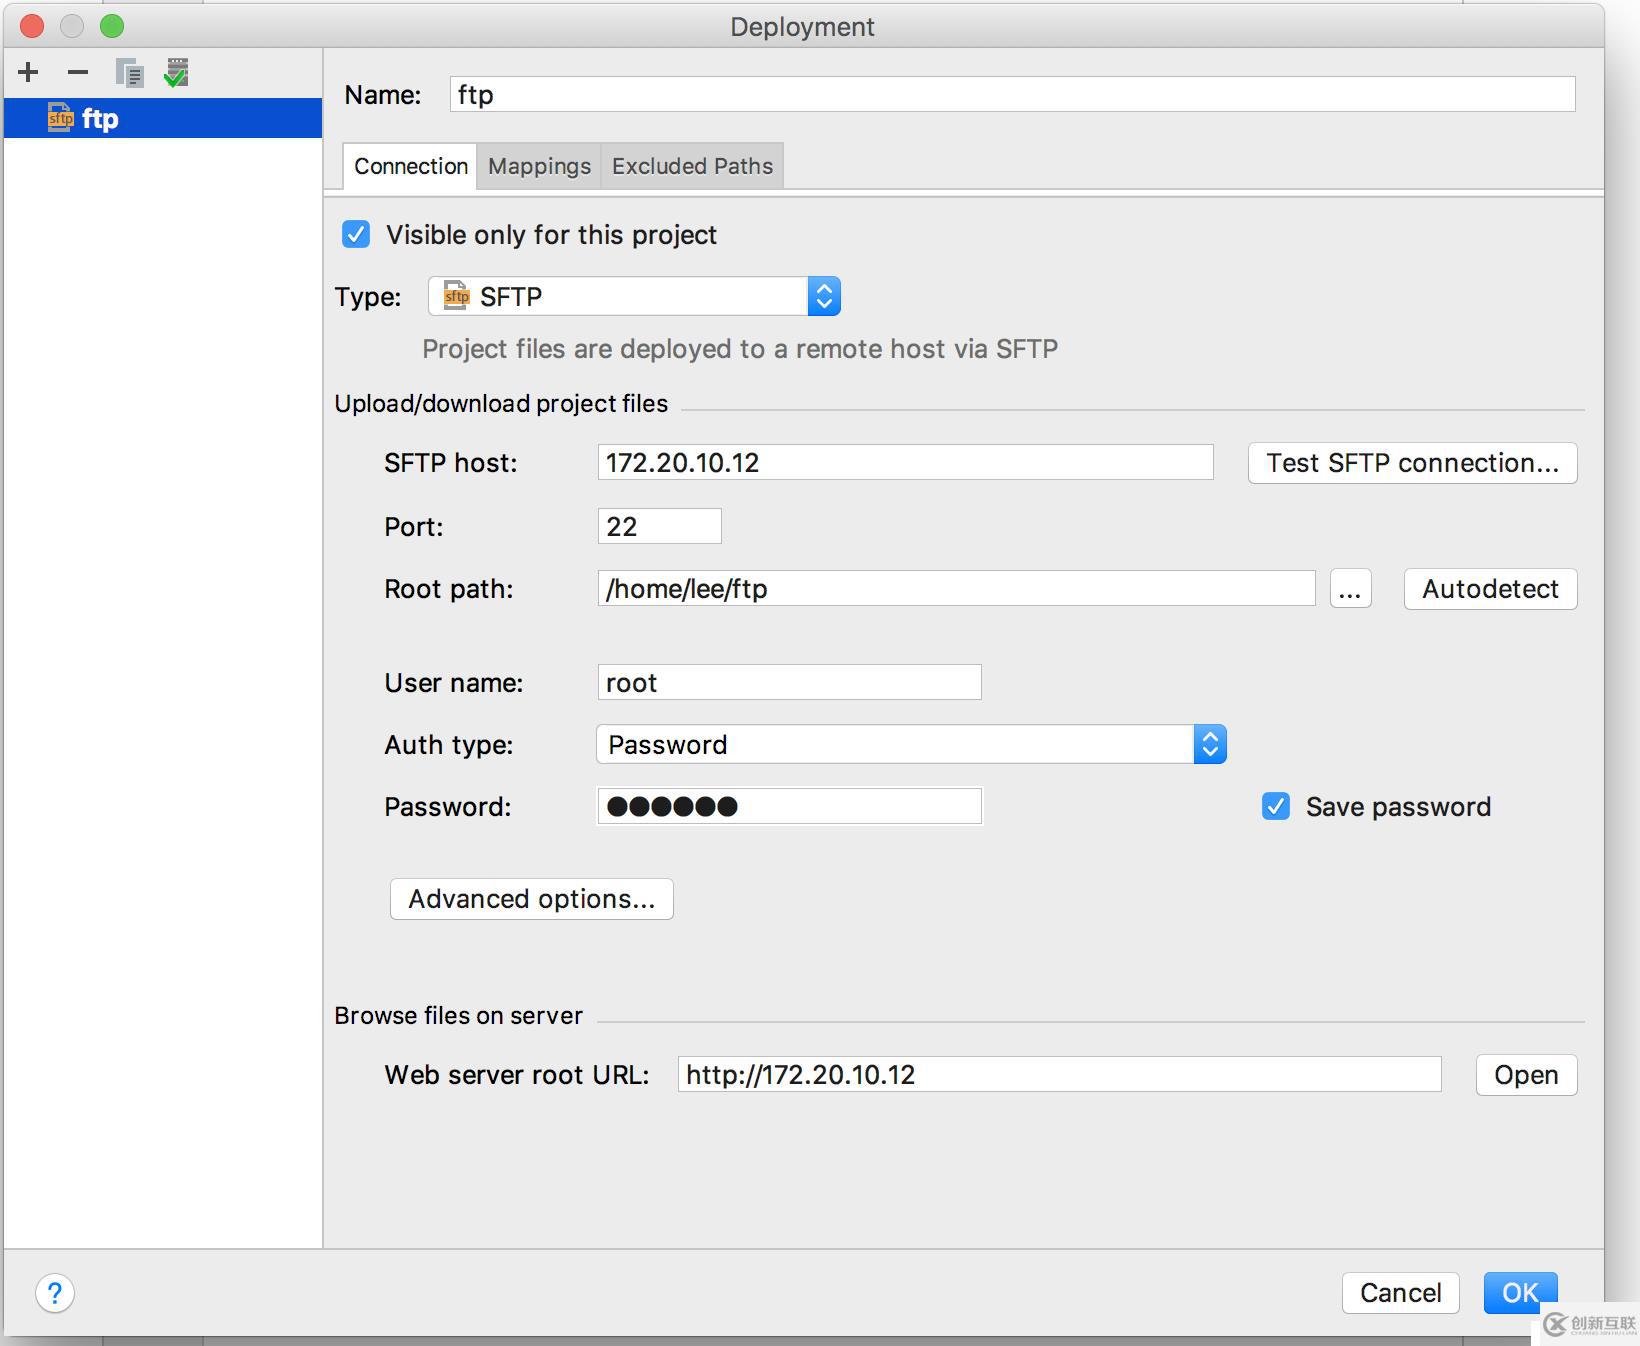
Task: Toggle the Save password checkbox
Action: (x=1276, y=806)
